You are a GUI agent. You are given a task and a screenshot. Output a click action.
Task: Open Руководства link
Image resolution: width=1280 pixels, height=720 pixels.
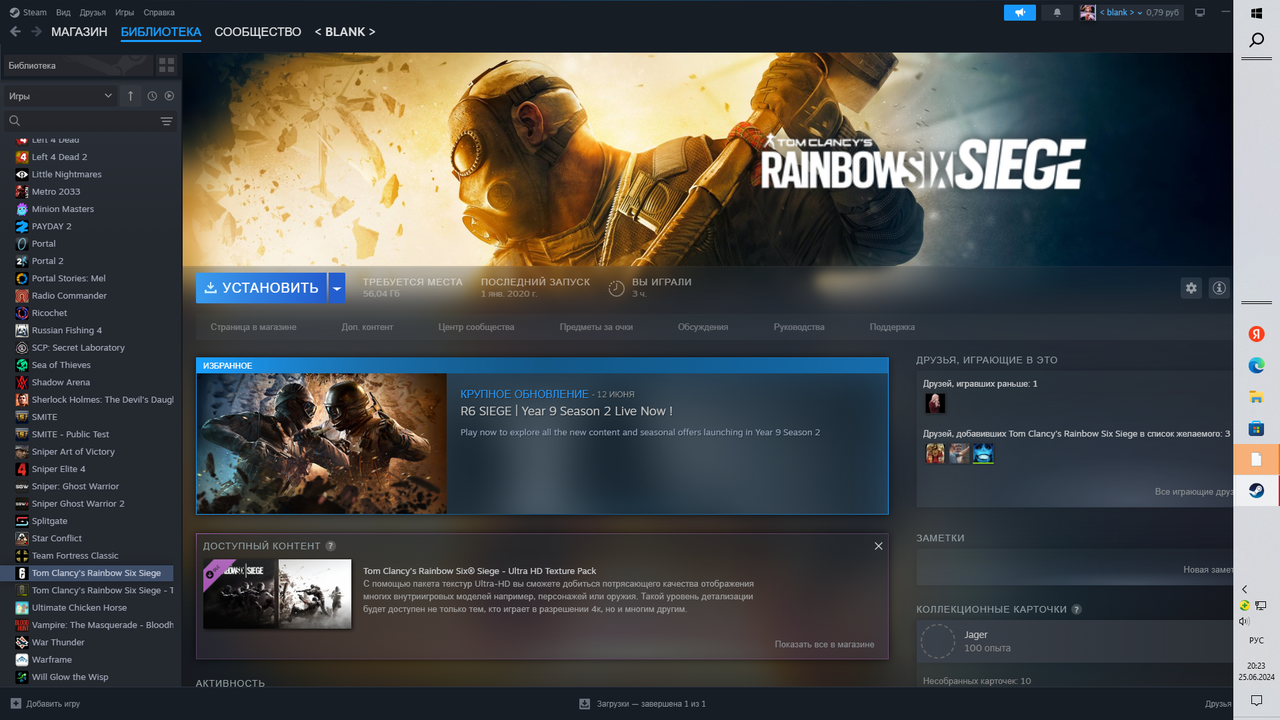click(799, 327)
